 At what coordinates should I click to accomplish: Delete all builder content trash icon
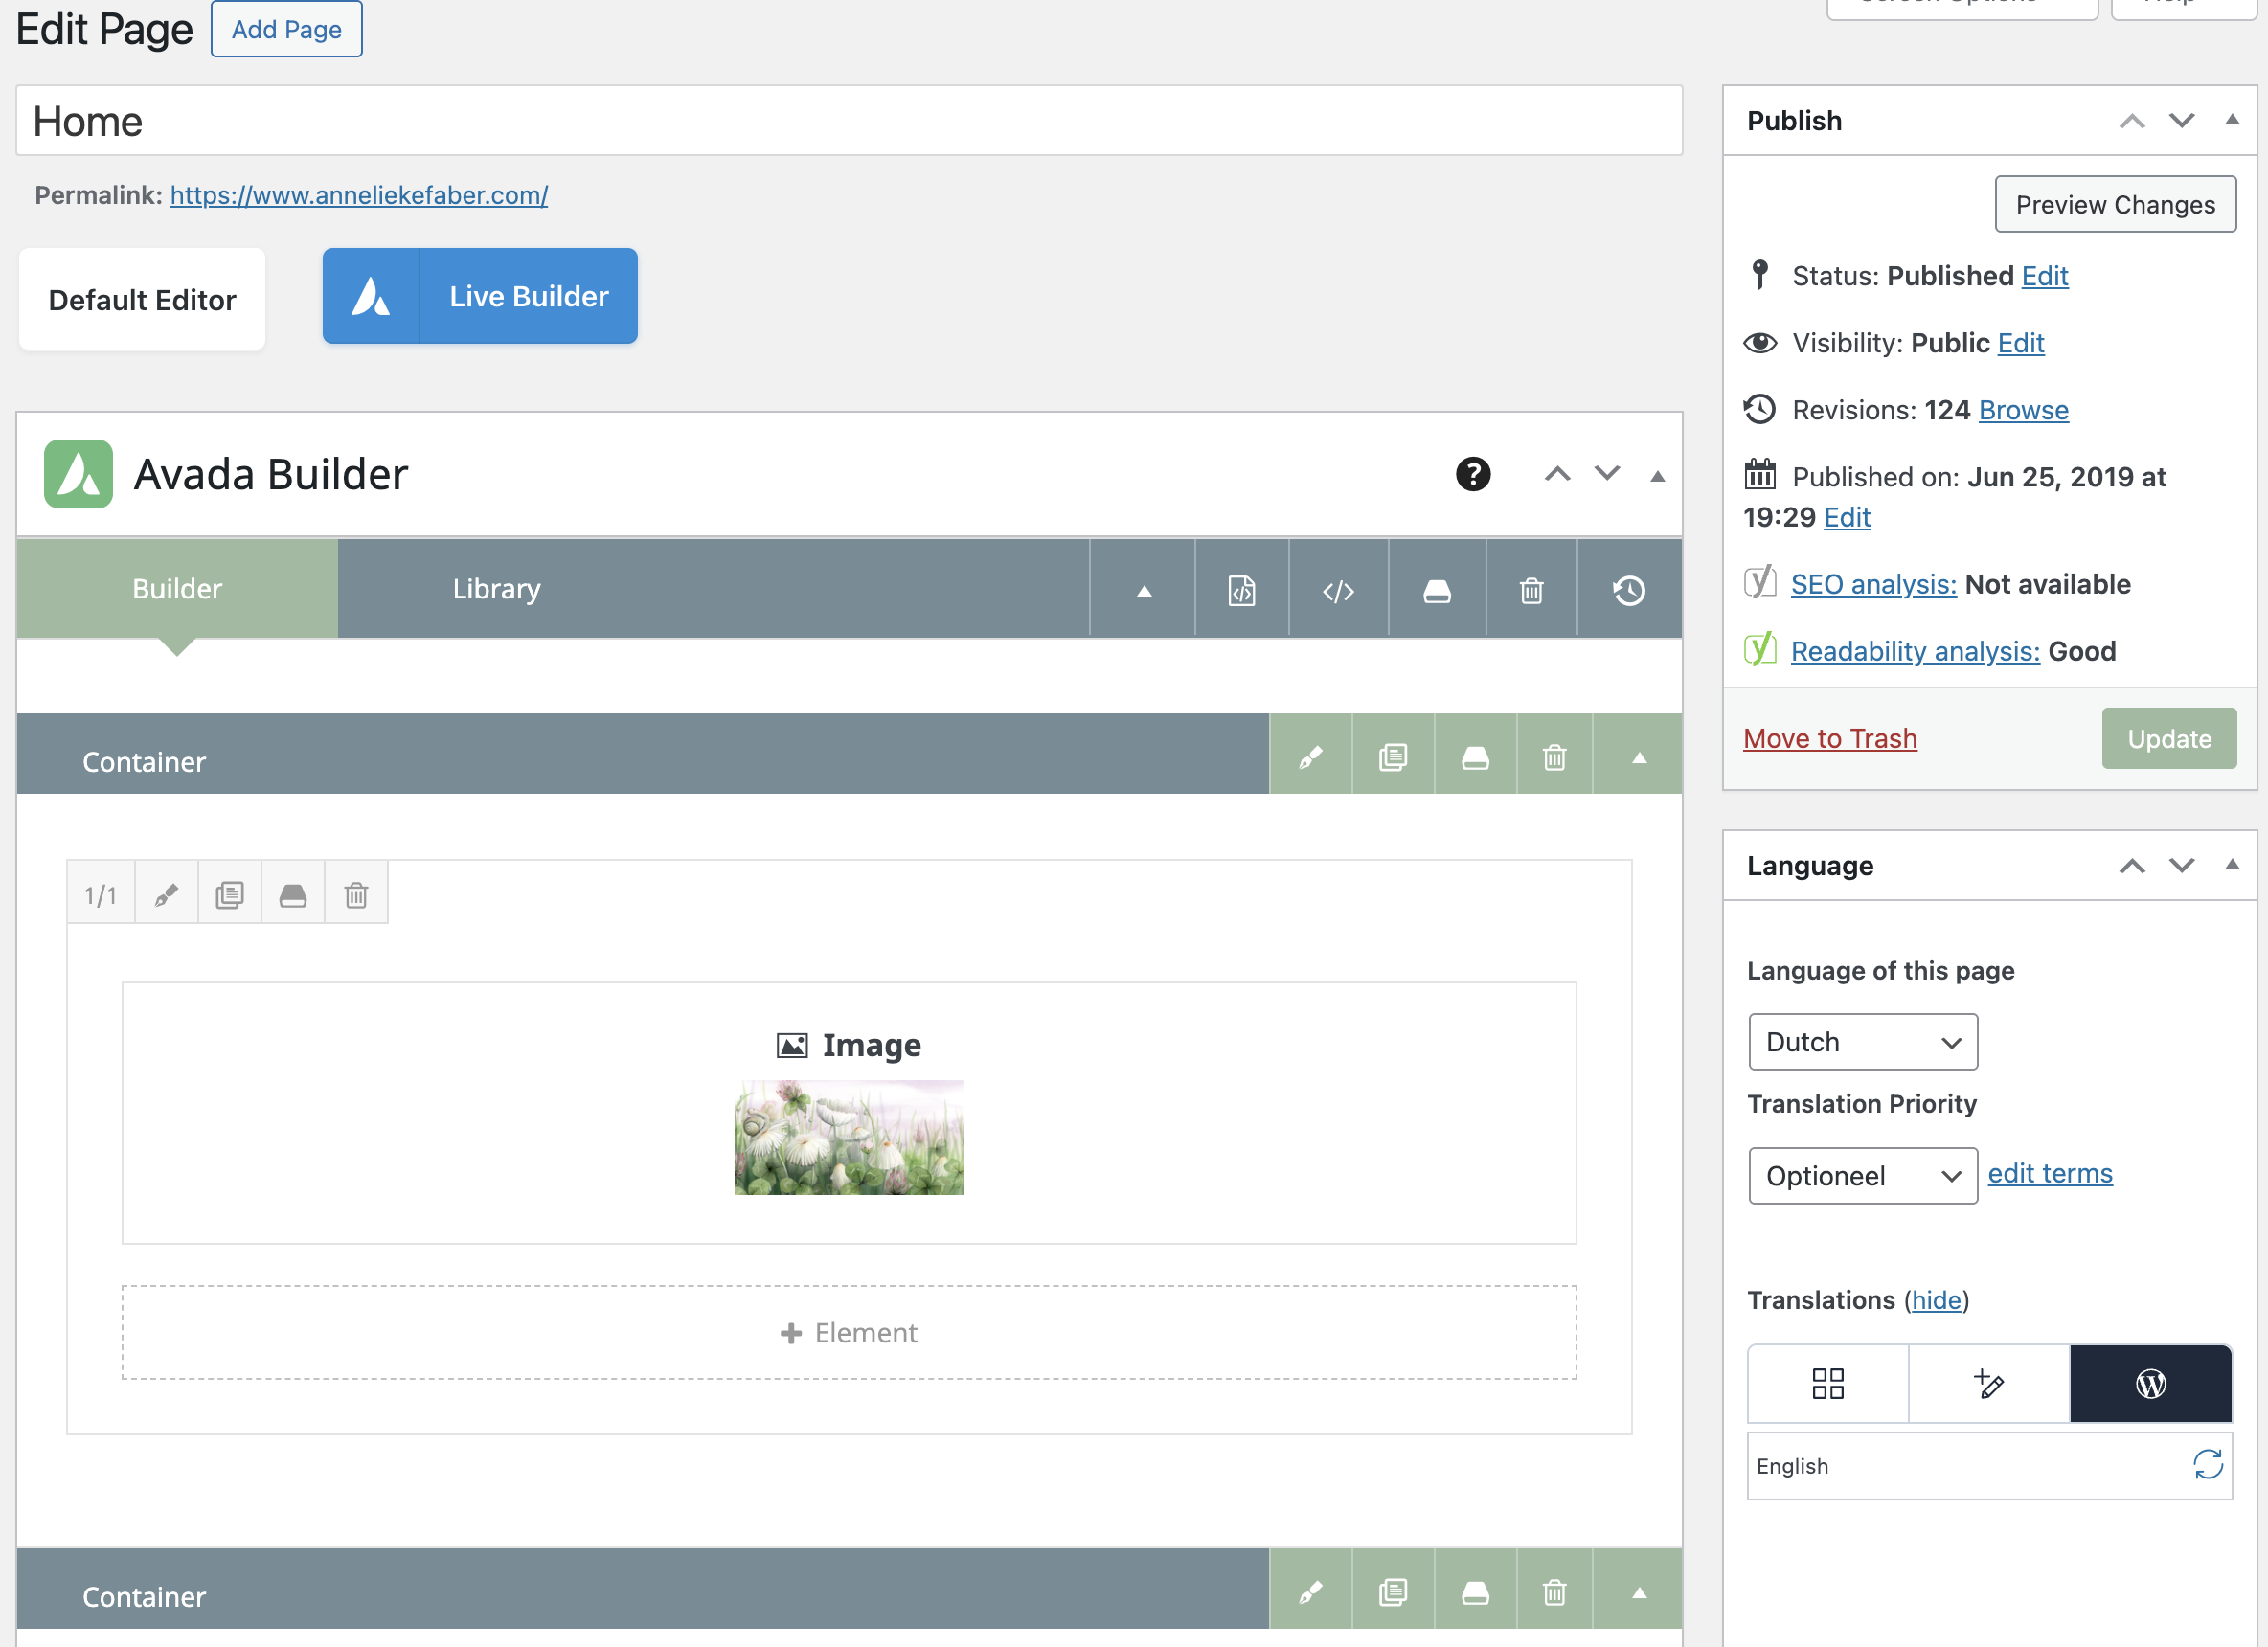(1531, 590)
